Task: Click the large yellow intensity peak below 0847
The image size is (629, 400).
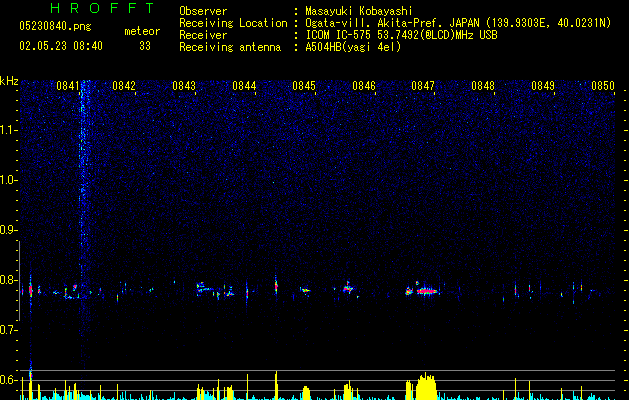Action: 426,386
